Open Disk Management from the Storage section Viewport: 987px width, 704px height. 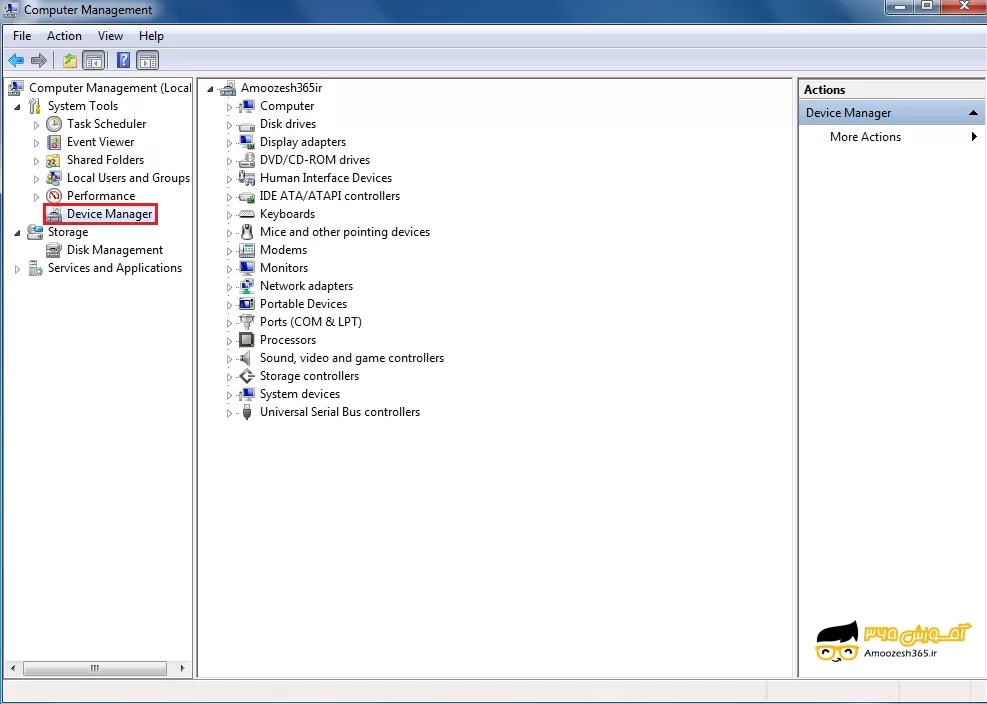(113, 249)
